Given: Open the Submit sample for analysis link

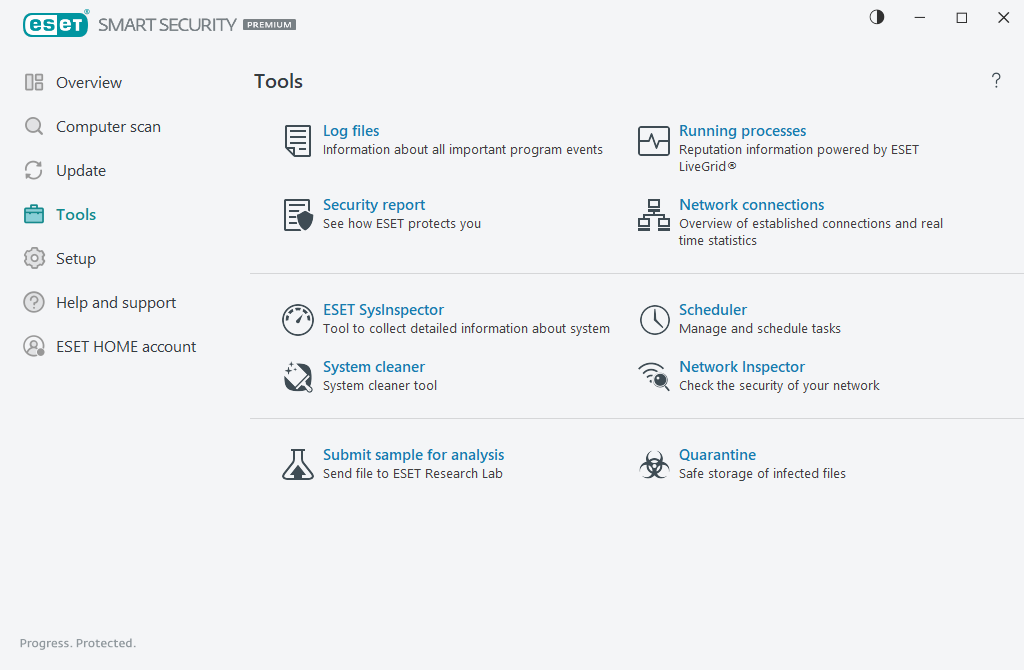Looking at the screenshot, I should point(413,455).
